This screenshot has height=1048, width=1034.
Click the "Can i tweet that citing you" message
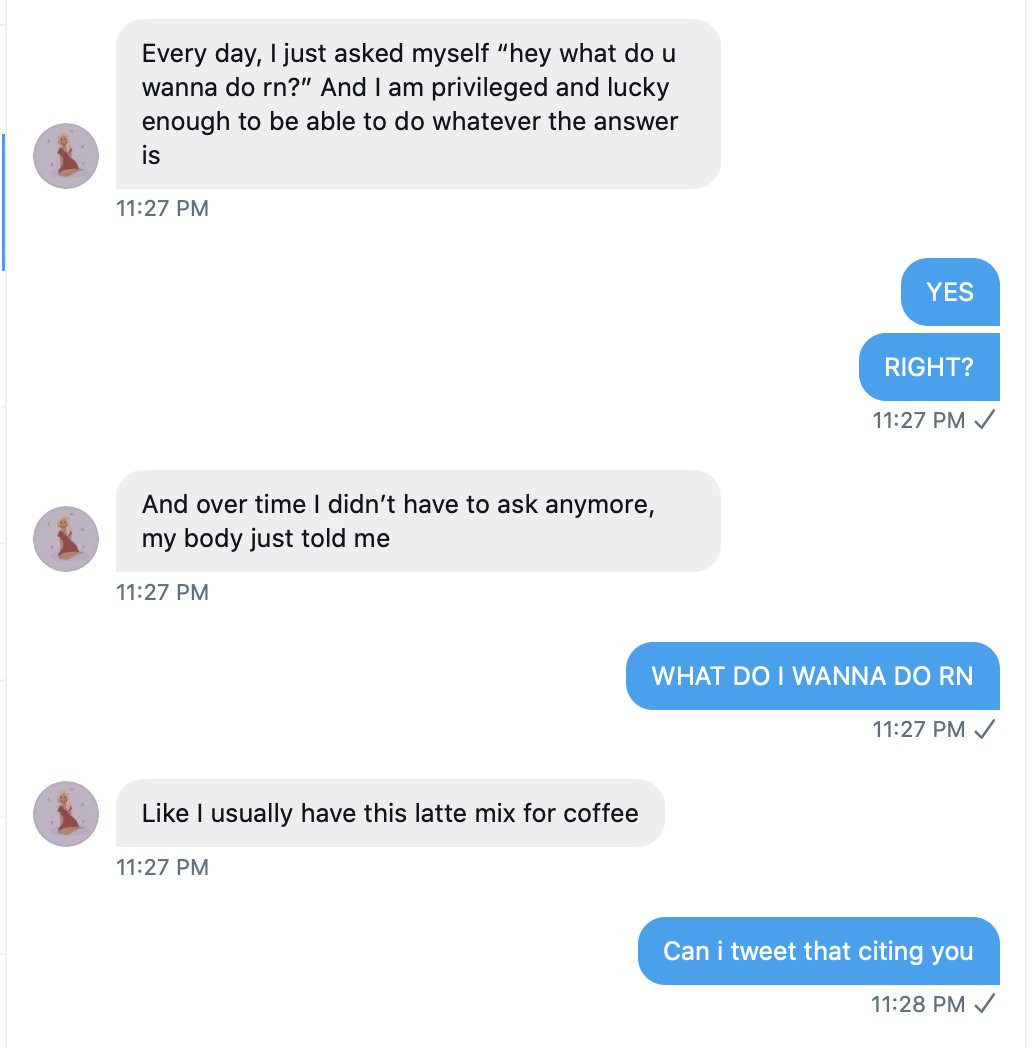(818, 951)
